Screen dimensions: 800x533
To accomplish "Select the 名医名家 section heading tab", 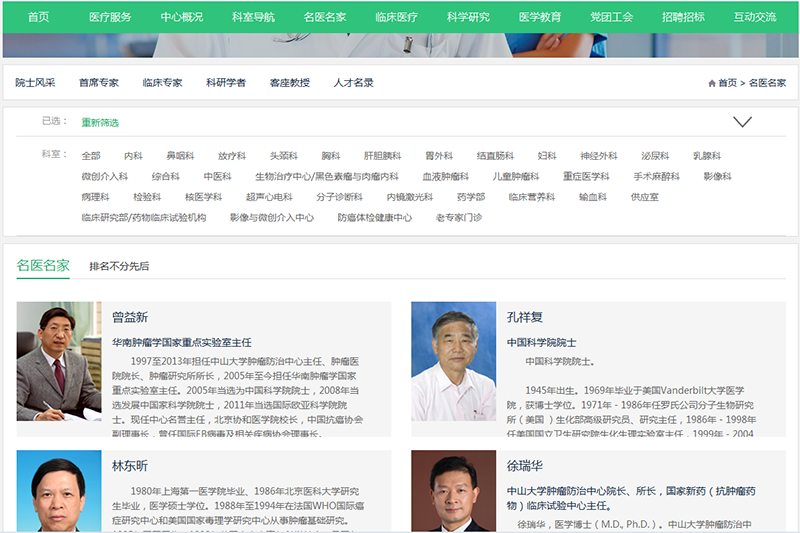I will [x=43, y=266].
